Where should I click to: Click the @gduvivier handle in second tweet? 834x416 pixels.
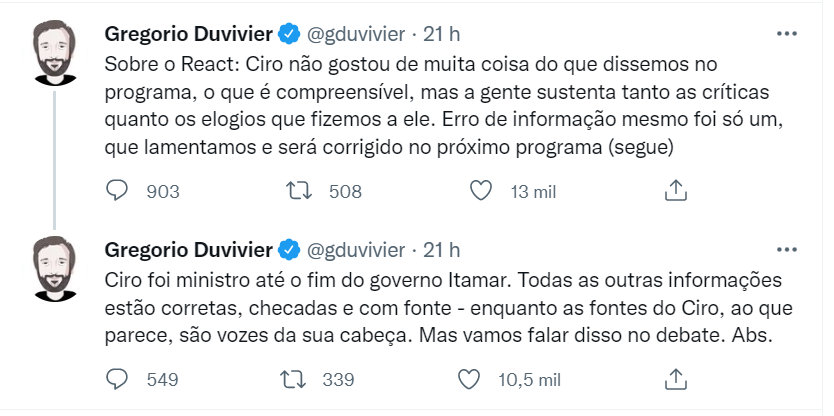[x=356, y=249]
